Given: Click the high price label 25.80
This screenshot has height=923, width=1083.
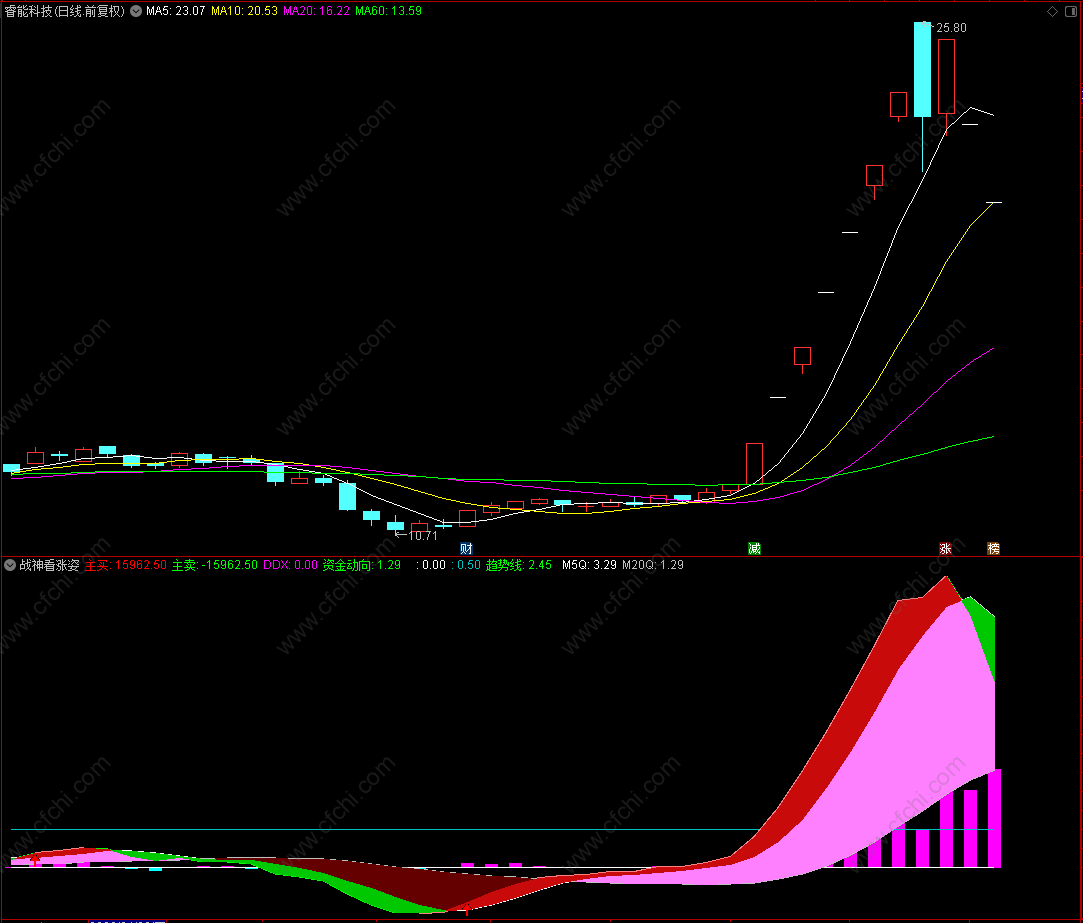Looking at the screenshot, I should pyautogui.click(x=951, y=28).
